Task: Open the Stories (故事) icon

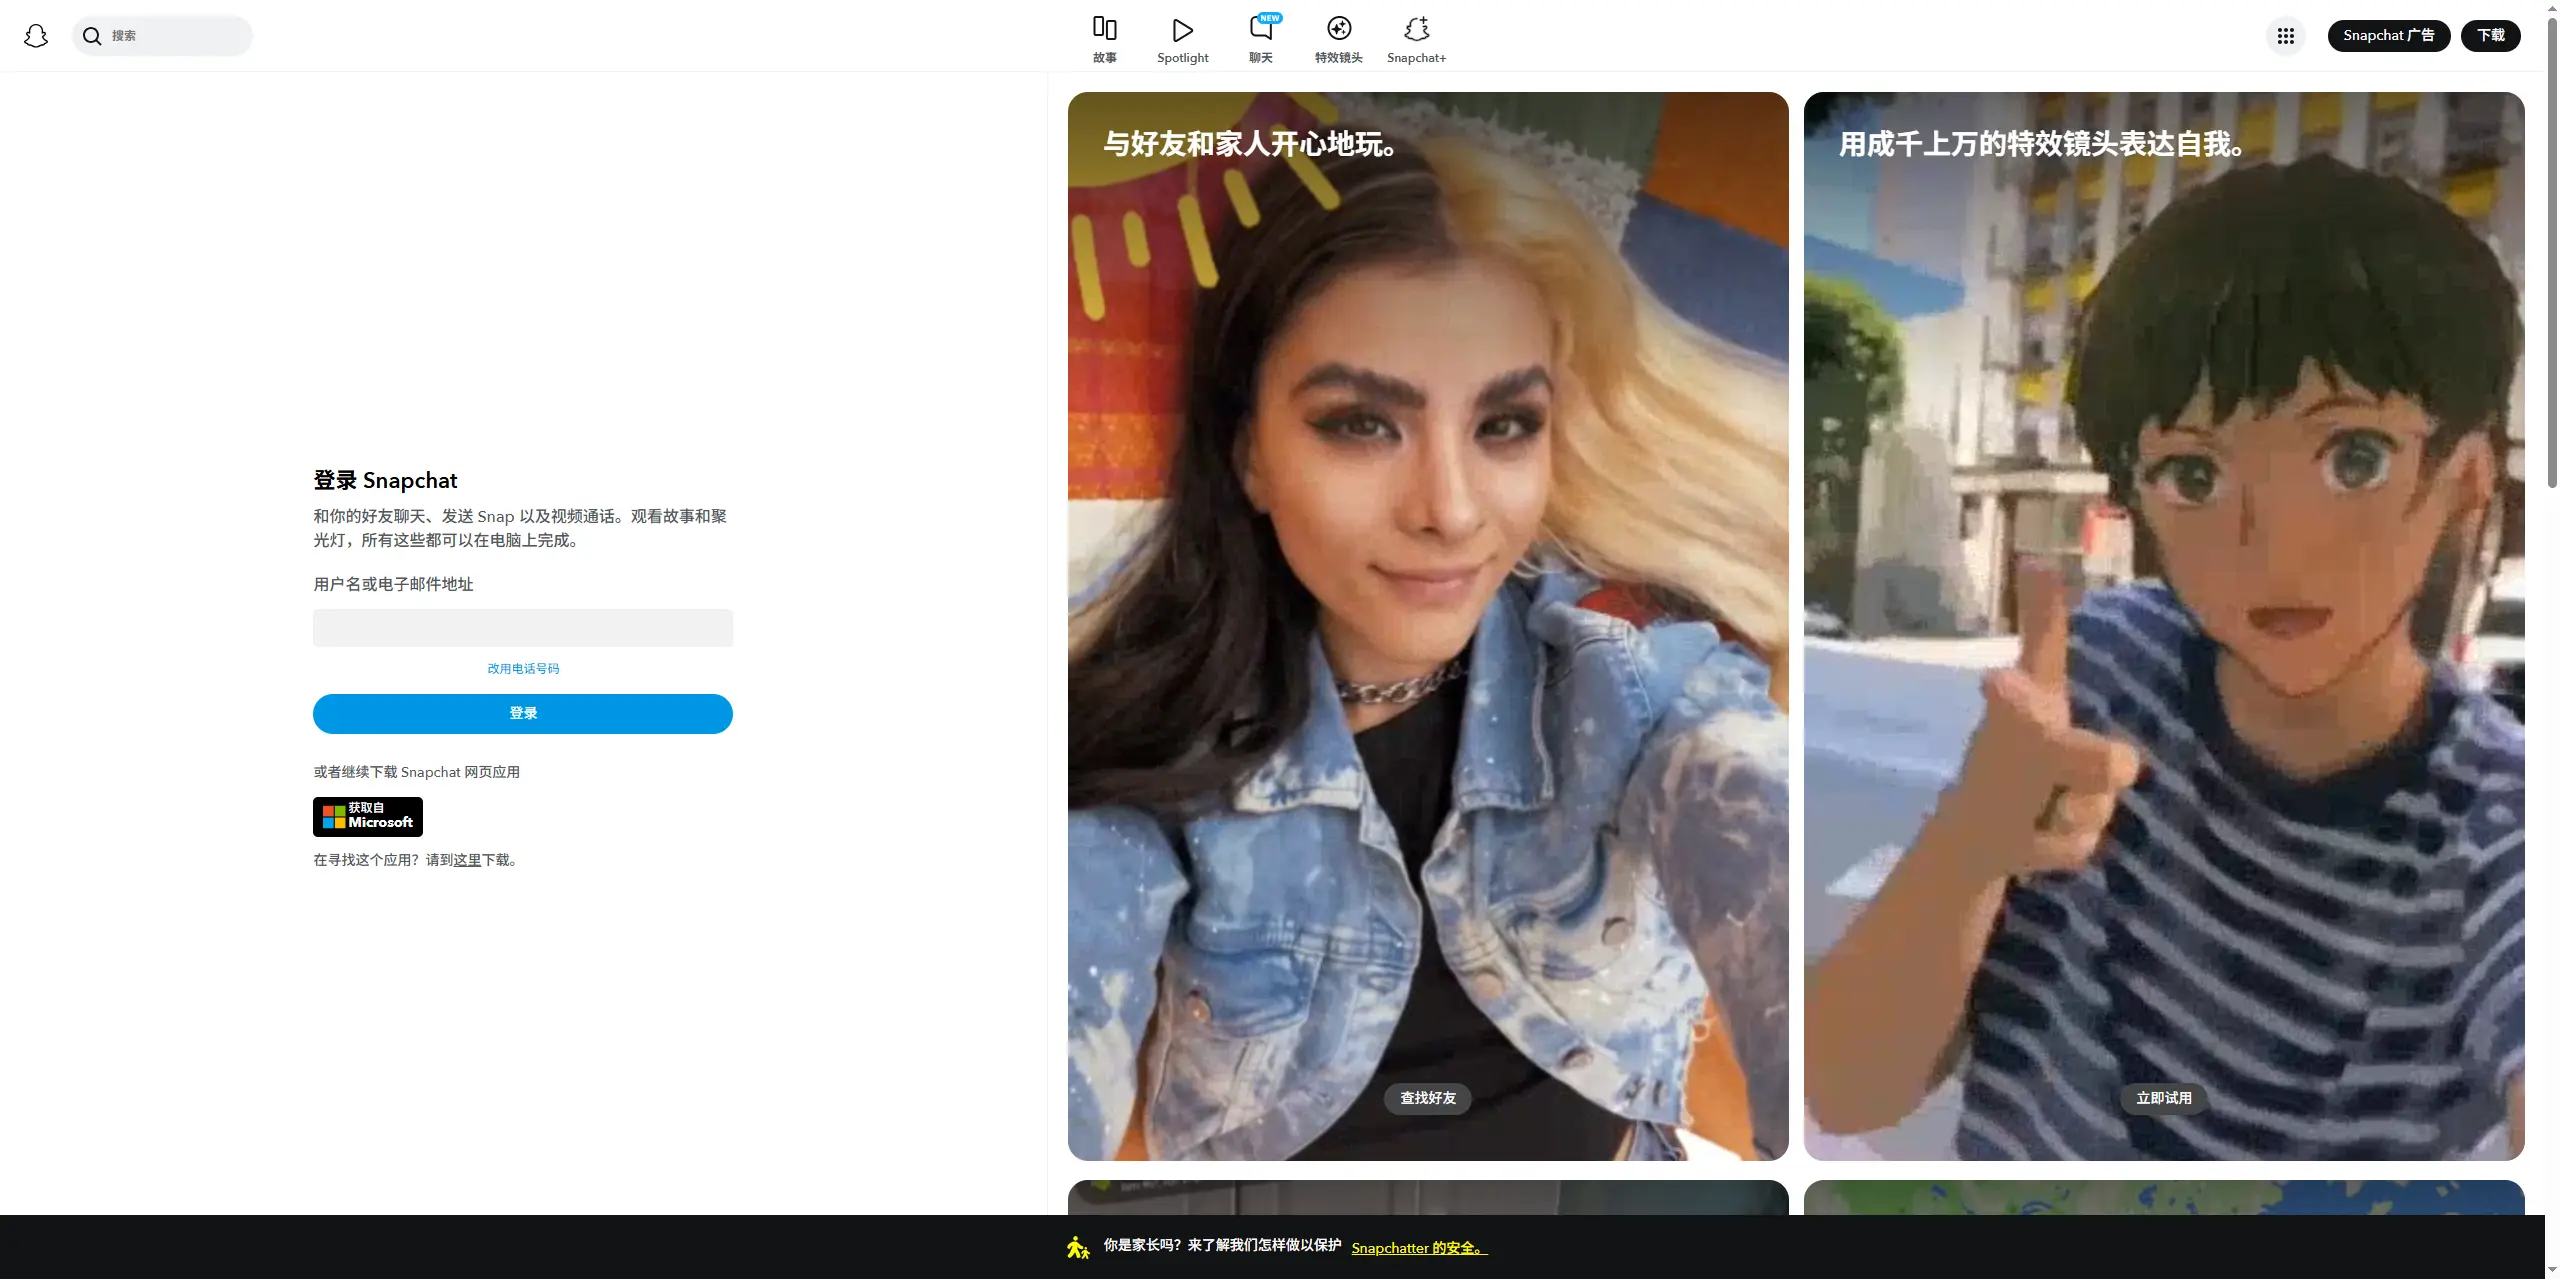Action: (1104, 29)
